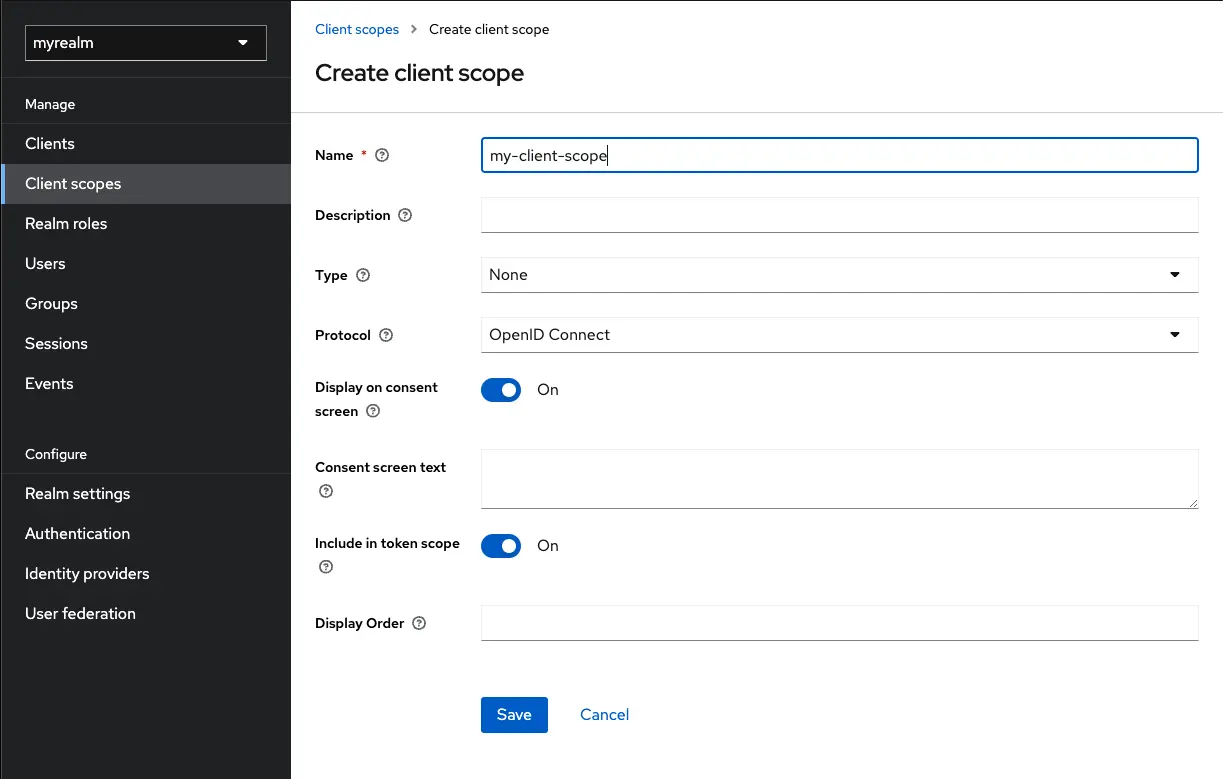Select Realm settings from the sidebar
Image resolution: width=1223 pixels, height=779 pixels.
click(x=77, y=493)
